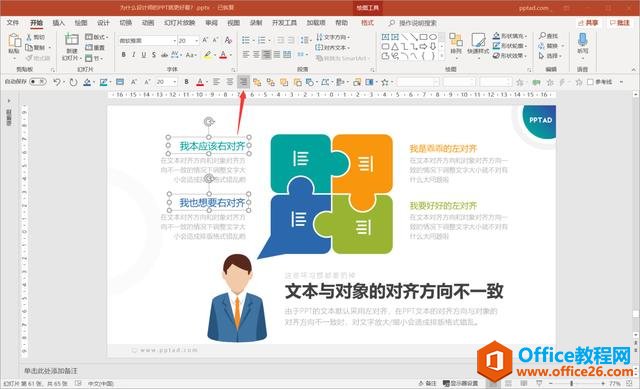Viewport: 640px width, 389px height.
Task: Apply bullet list from the ribbon
Action: (245, 40)
